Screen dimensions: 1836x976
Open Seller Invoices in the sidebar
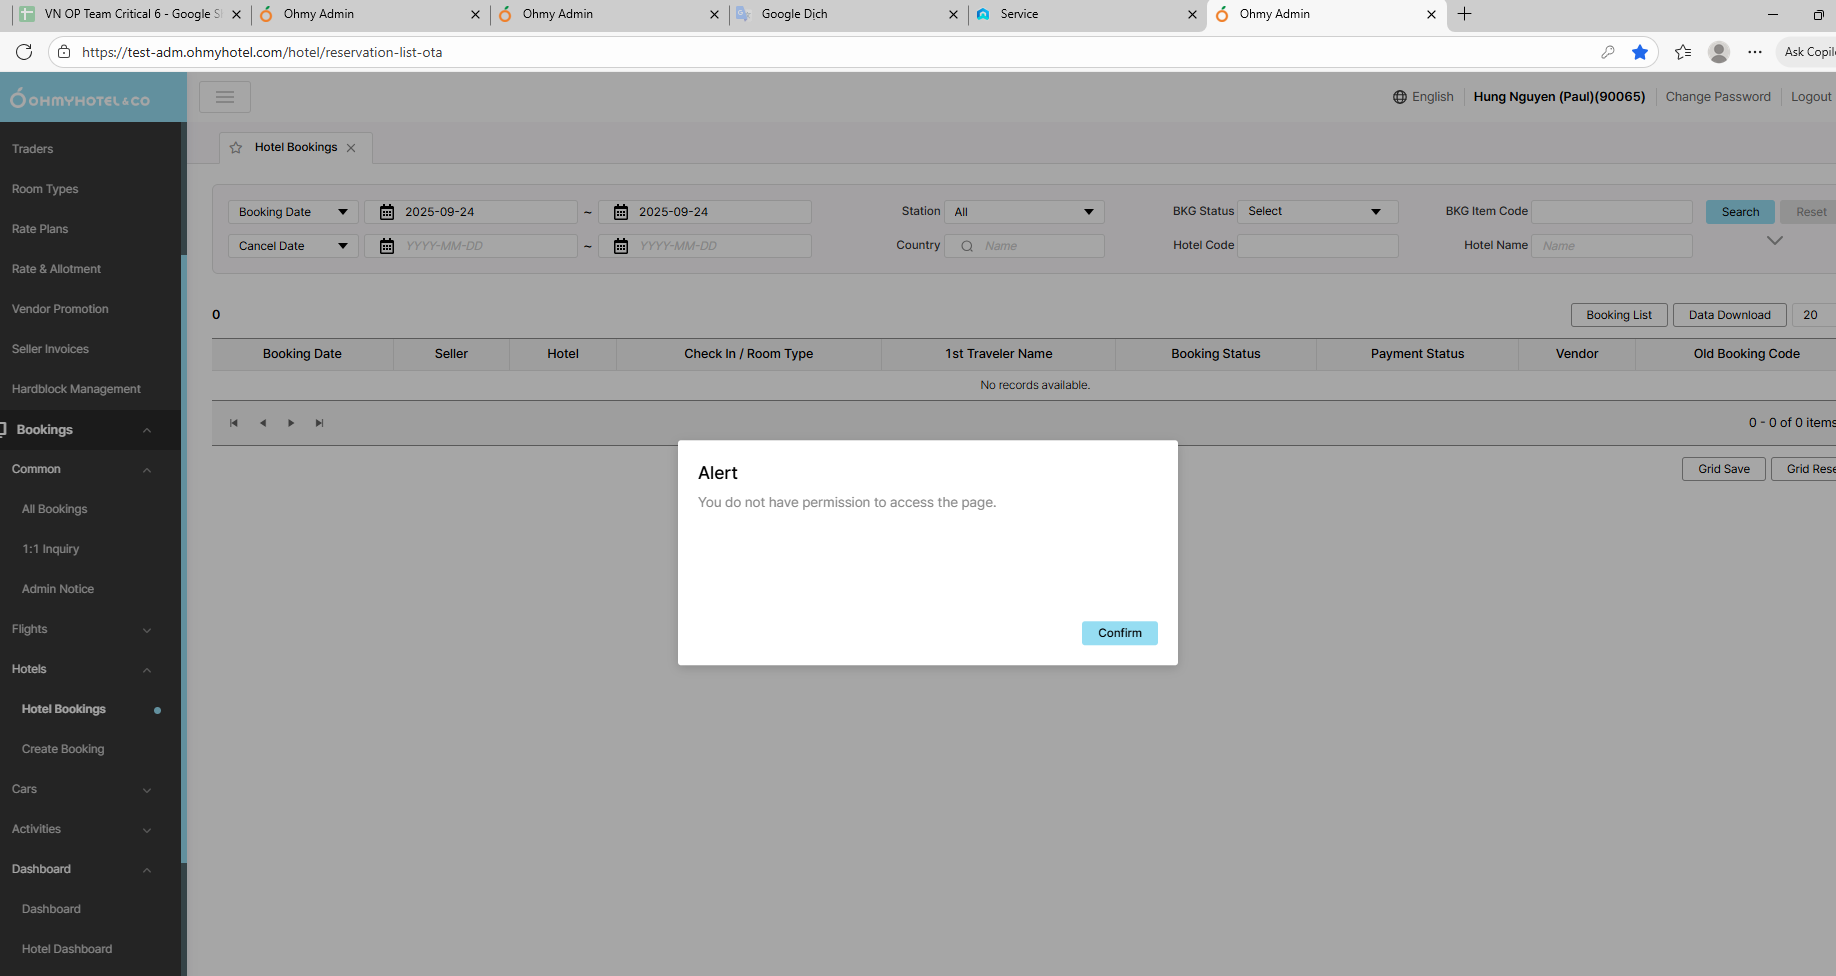(x=50, y=349)
